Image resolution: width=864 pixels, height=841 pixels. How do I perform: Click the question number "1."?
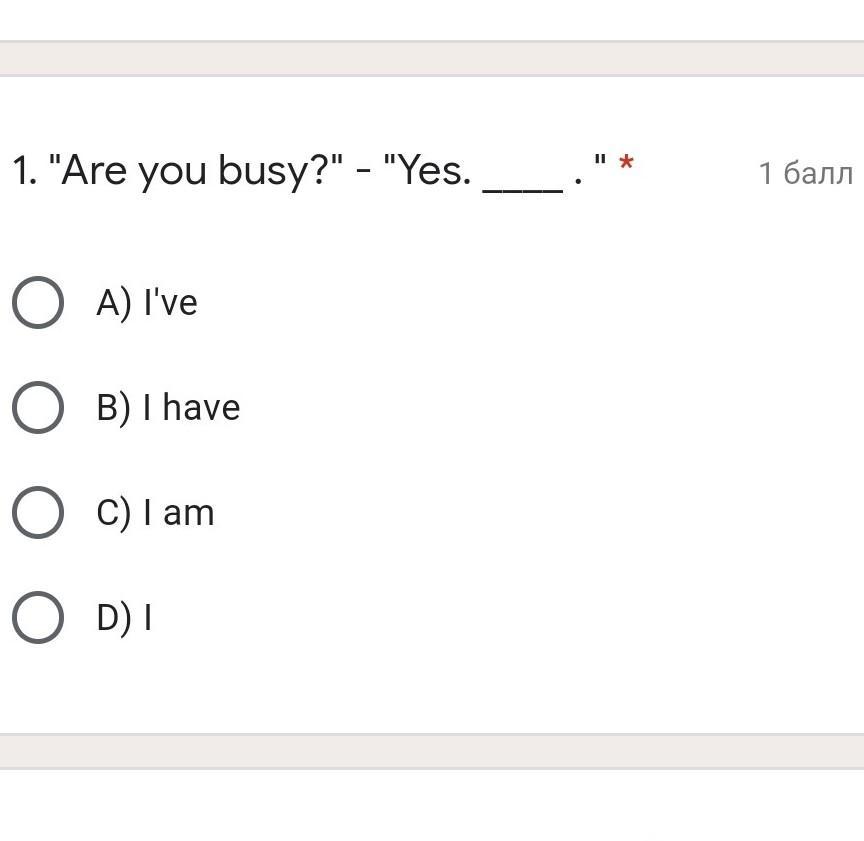pos(25,172)
